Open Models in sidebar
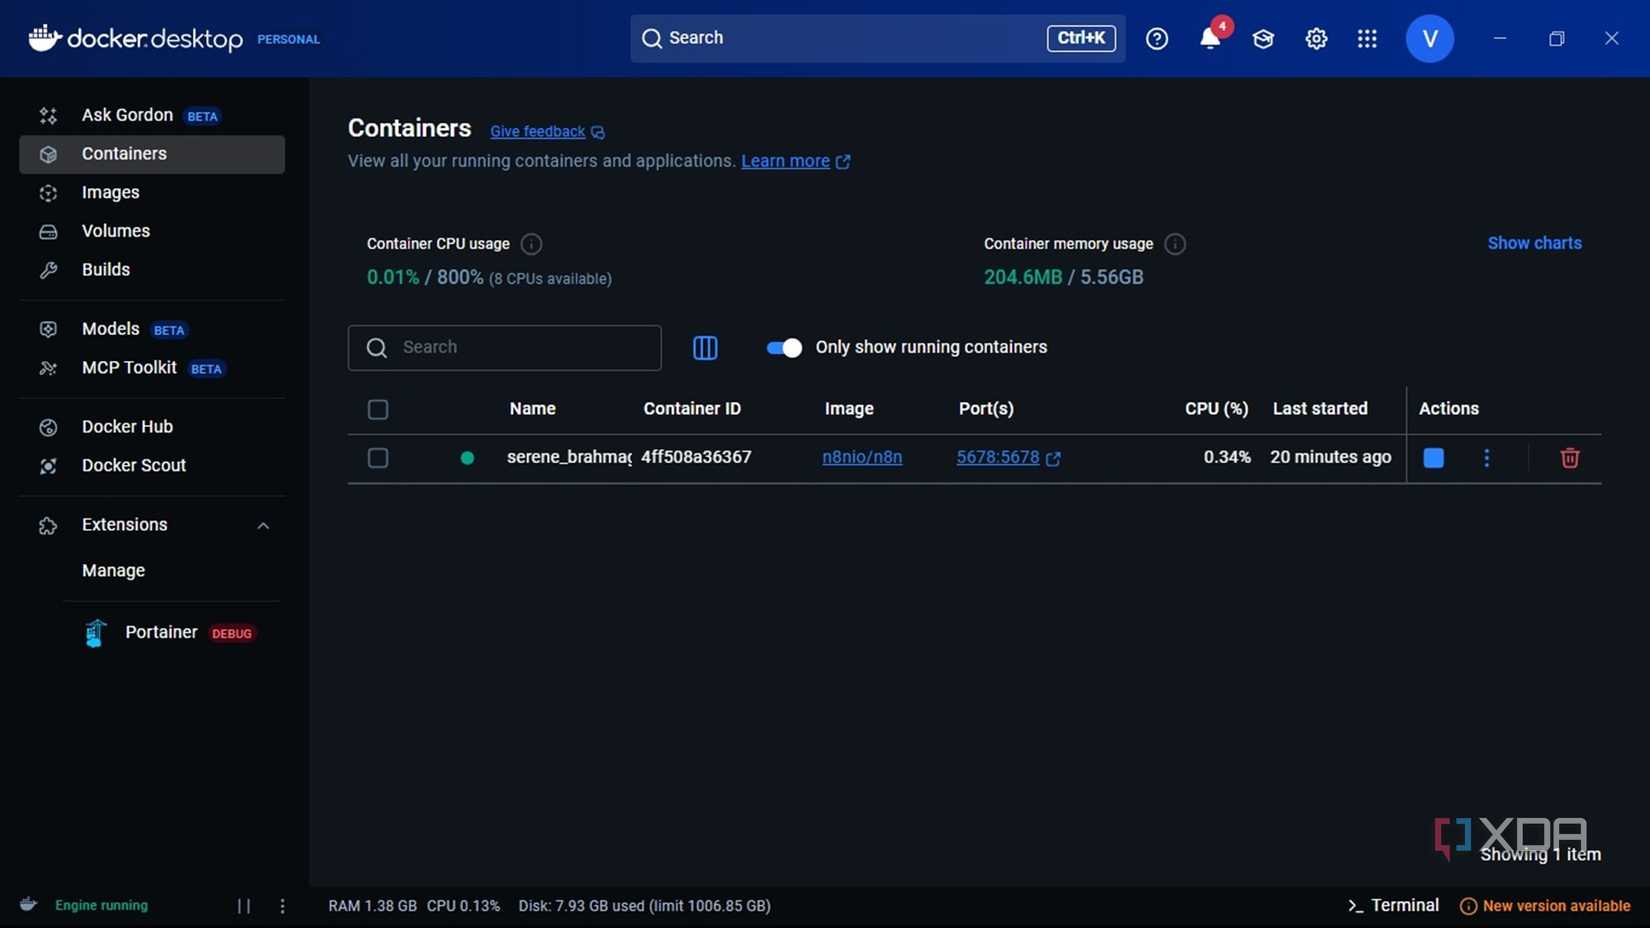 tap(152, 329)
